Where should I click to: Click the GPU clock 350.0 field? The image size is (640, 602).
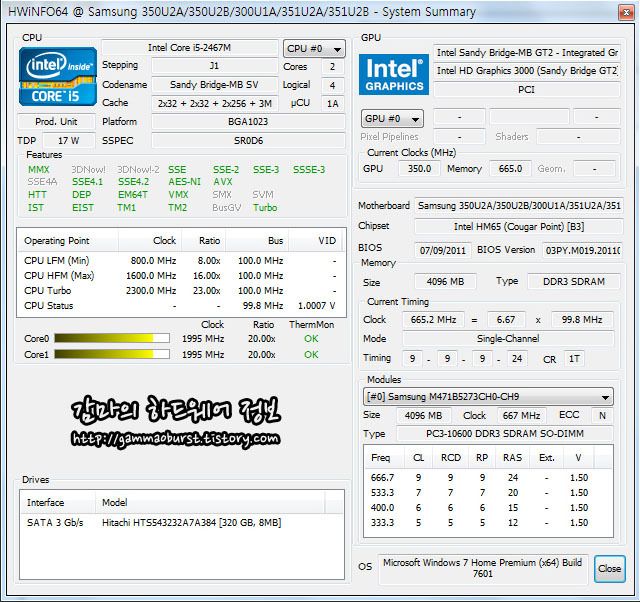tap(419, 169)
